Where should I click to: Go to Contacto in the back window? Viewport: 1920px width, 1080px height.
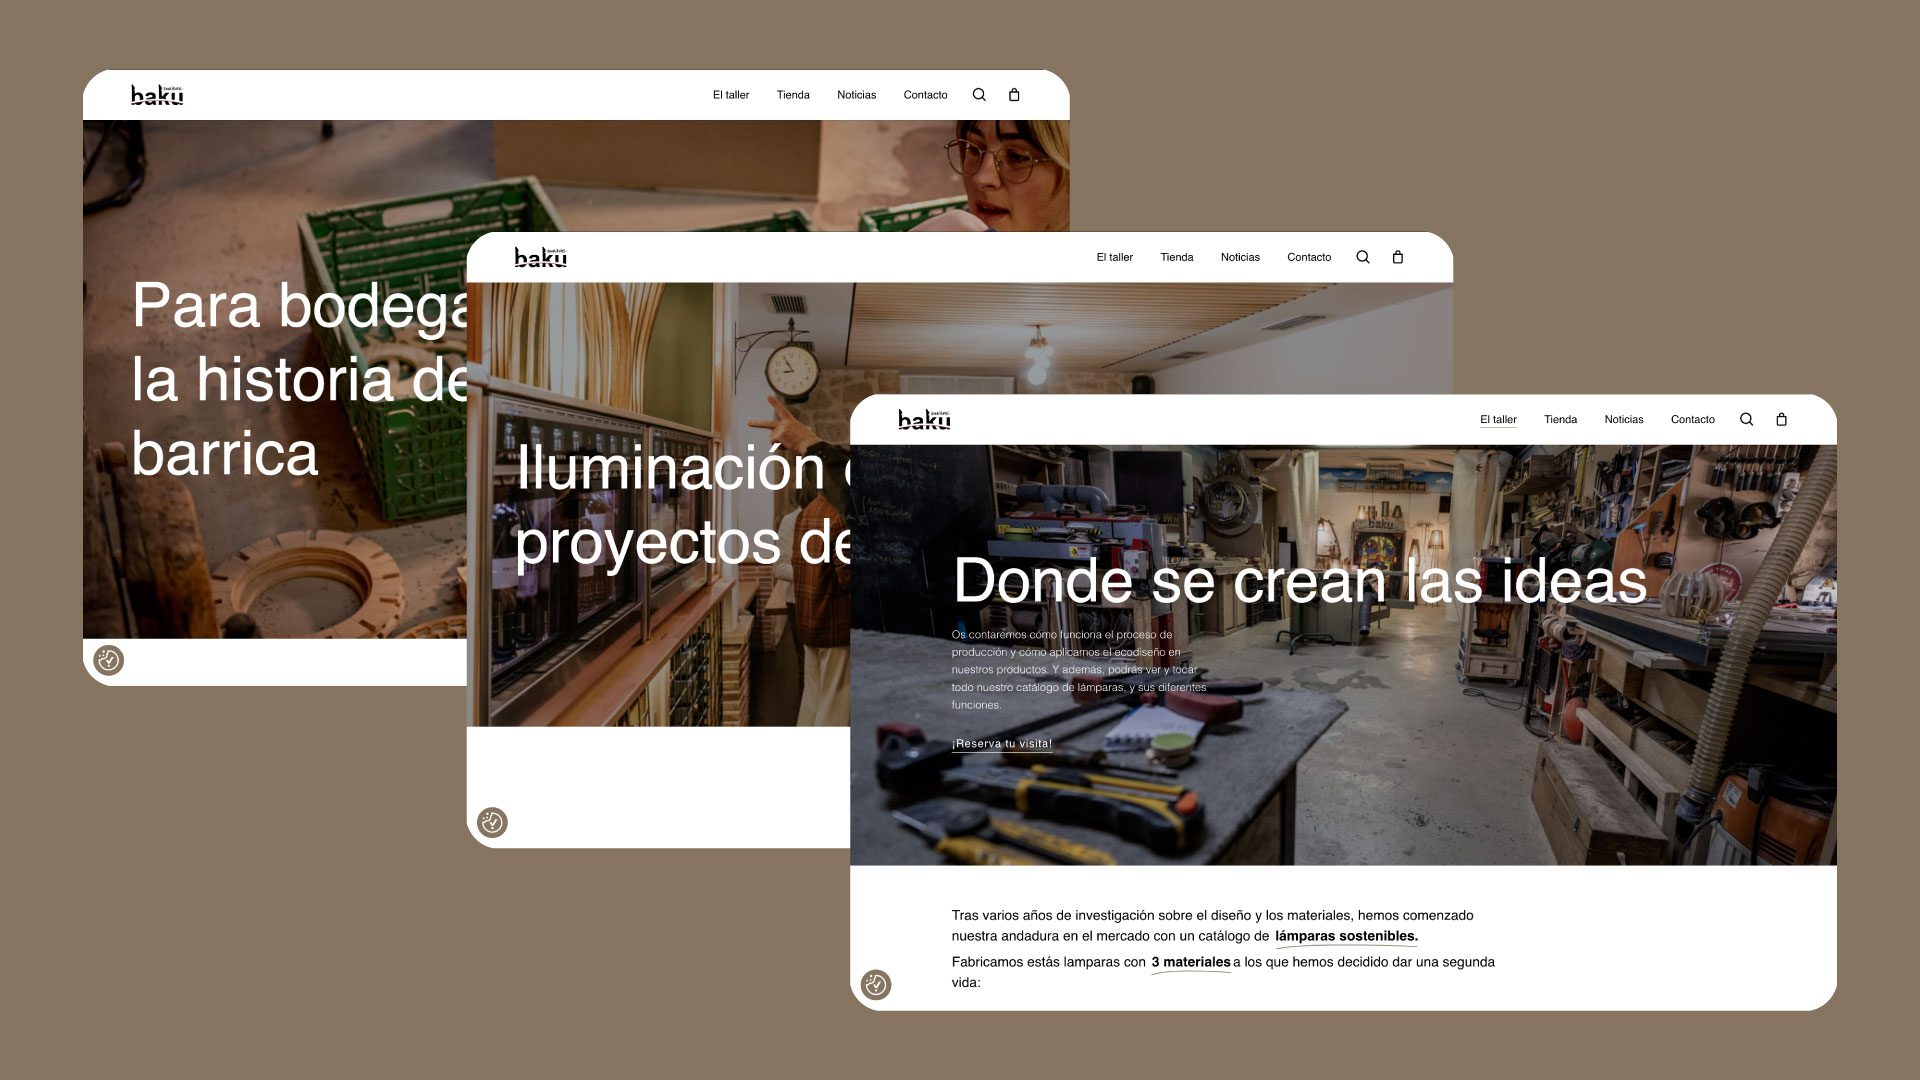[x=925, y=95]
